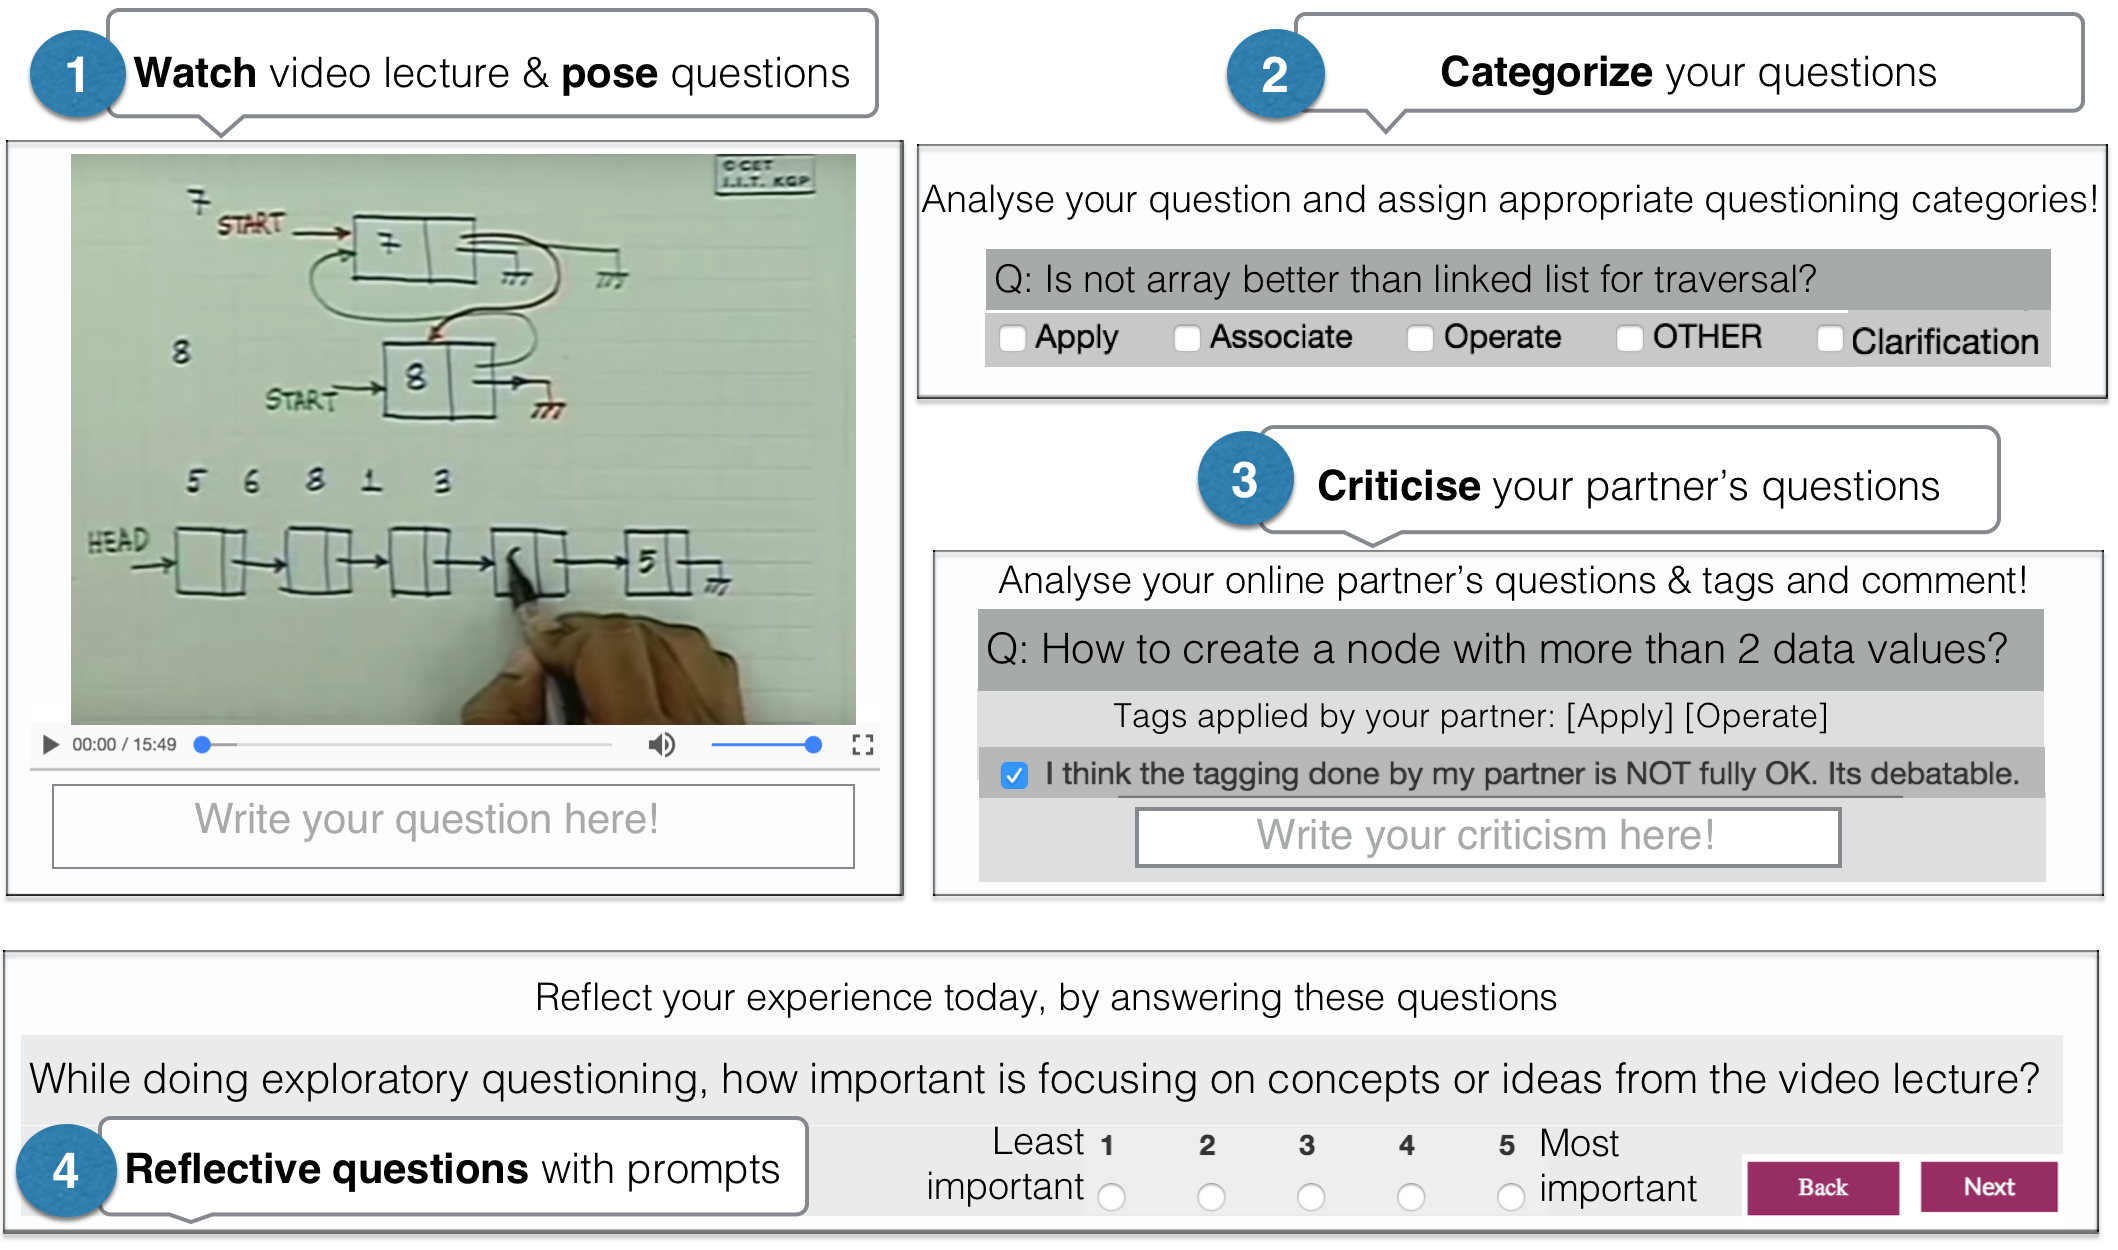Click the step 3 numbered circle
This screenshot has width=2118, height=1250.
1244,480
